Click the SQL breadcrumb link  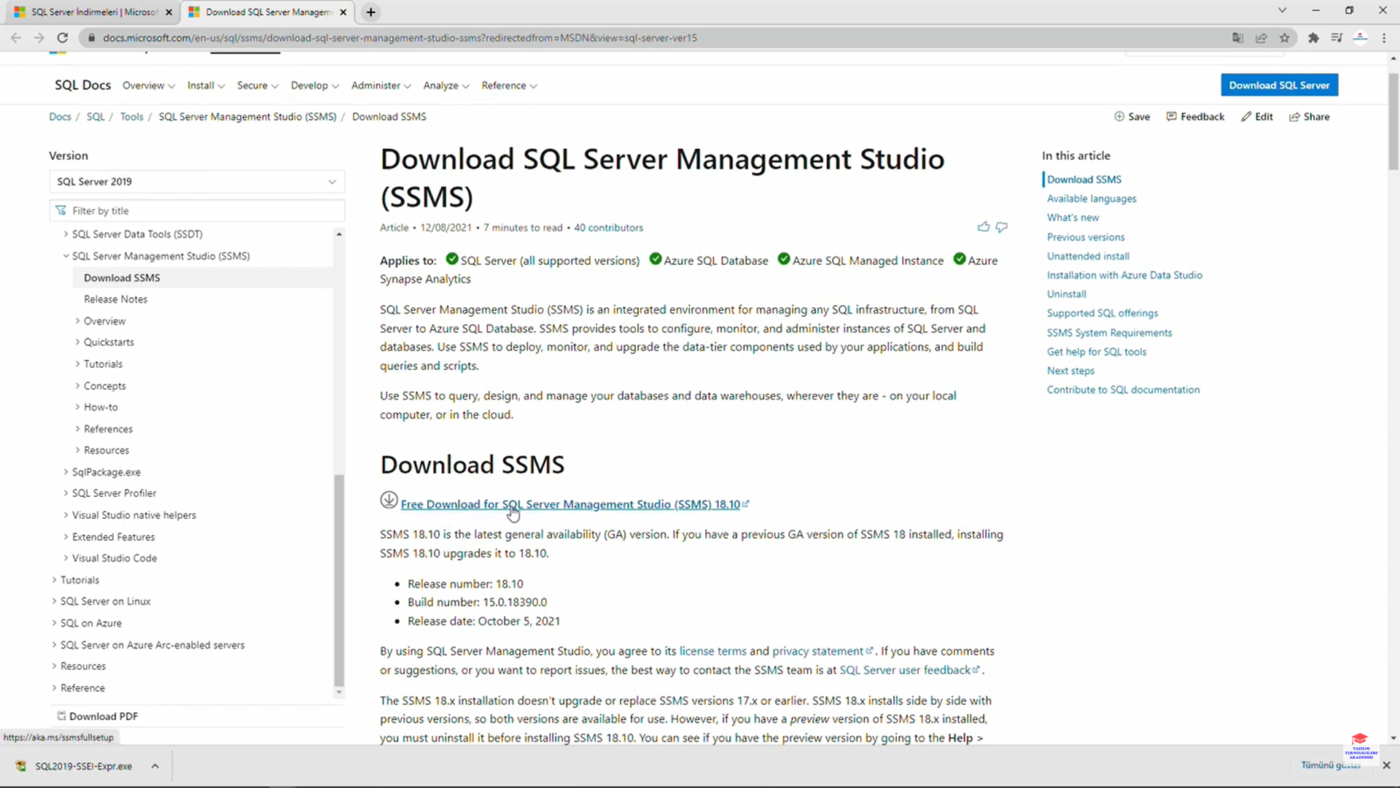(95, 117)
